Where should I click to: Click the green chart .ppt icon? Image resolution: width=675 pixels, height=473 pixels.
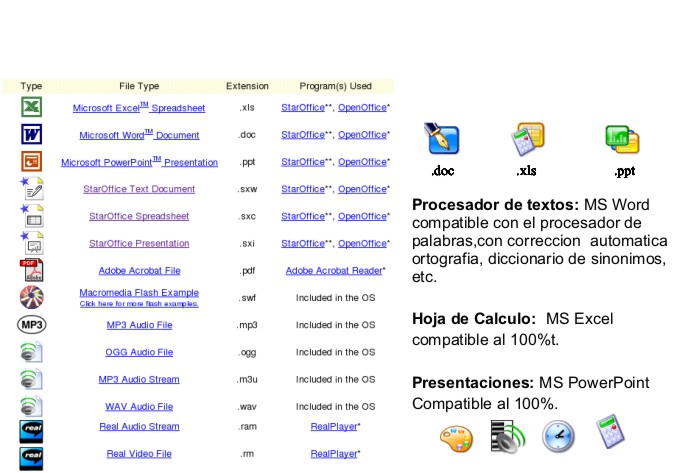[x=622, y=139]
